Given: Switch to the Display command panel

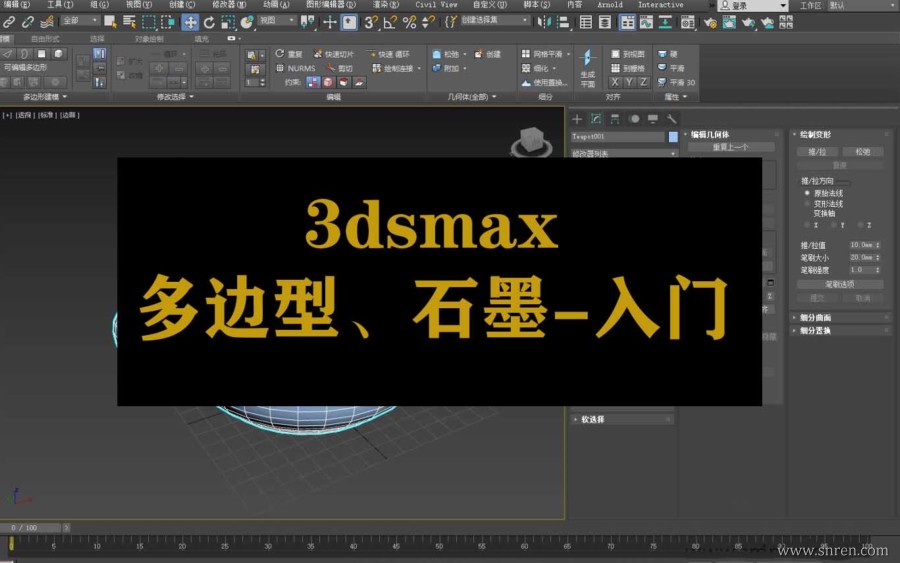Looking at the screenshot, I should [653, 119].
